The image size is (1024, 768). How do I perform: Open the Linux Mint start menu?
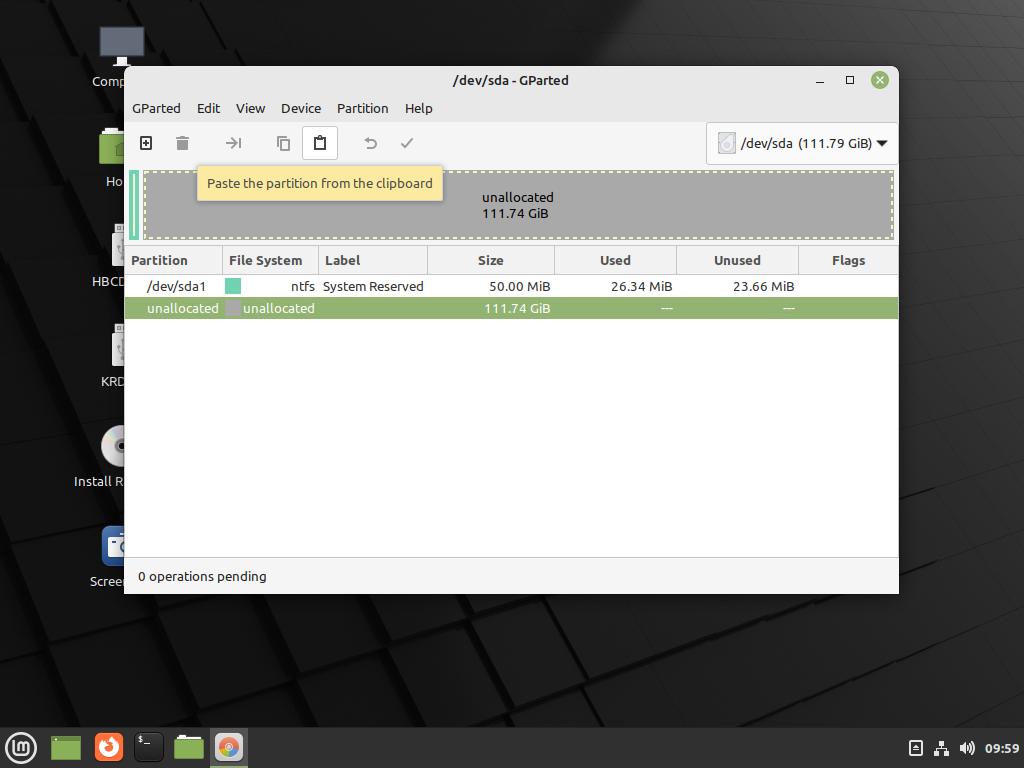pyautogui.click(x=21, y=746)
